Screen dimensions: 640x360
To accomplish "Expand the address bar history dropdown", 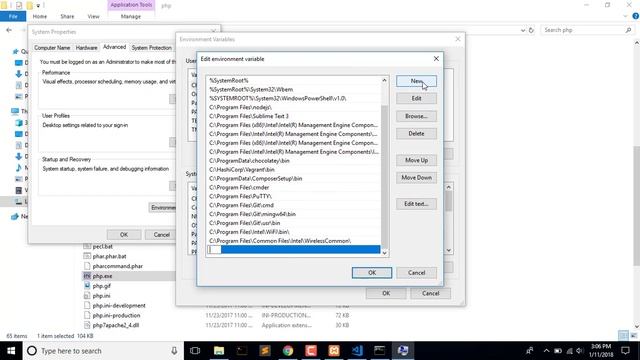I will pos(523,30).
